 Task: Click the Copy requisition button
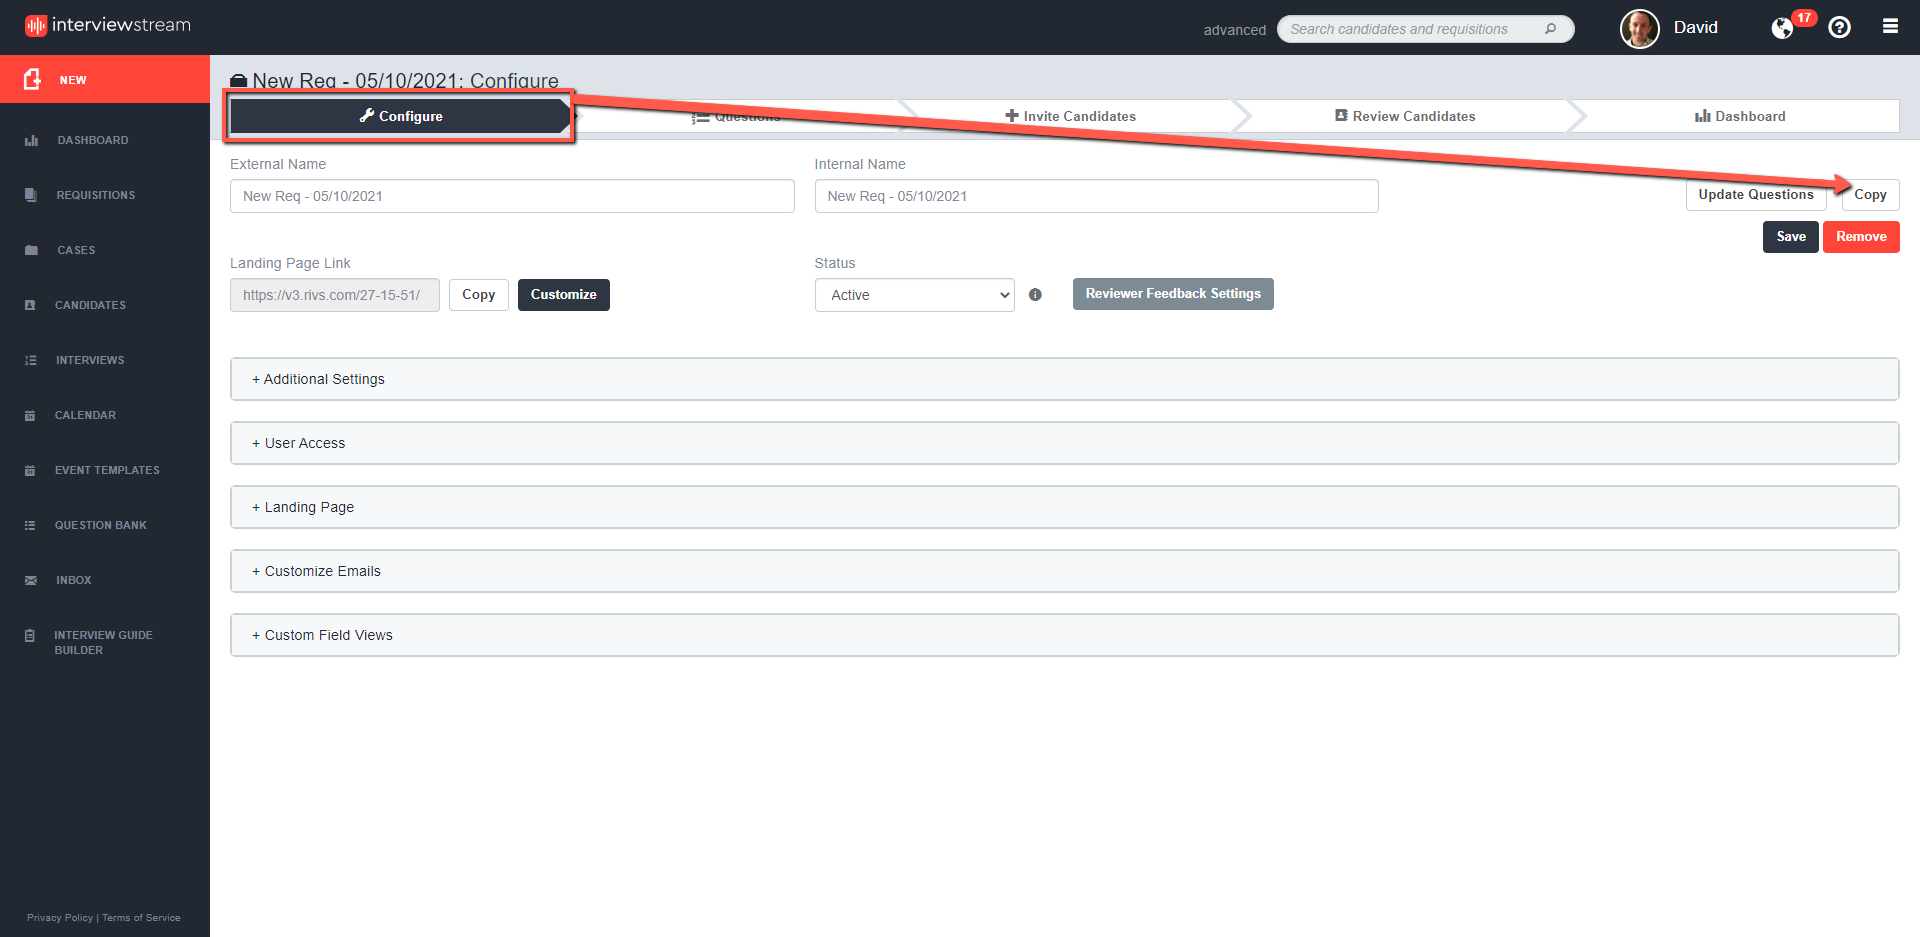(x=1870, y=195)
